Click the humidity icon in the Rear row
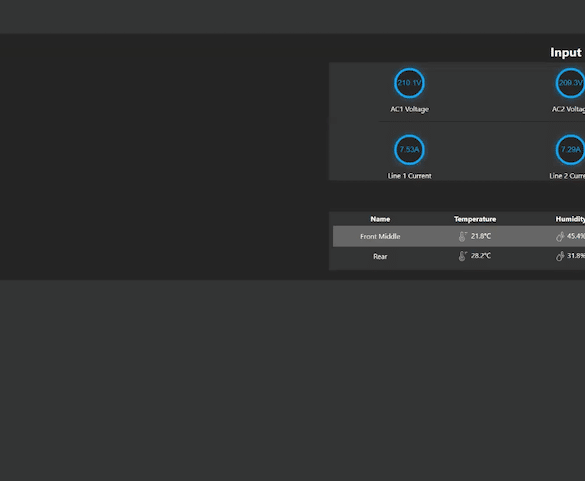Screen dimensions: 585x481 click(x=560, y=256)
